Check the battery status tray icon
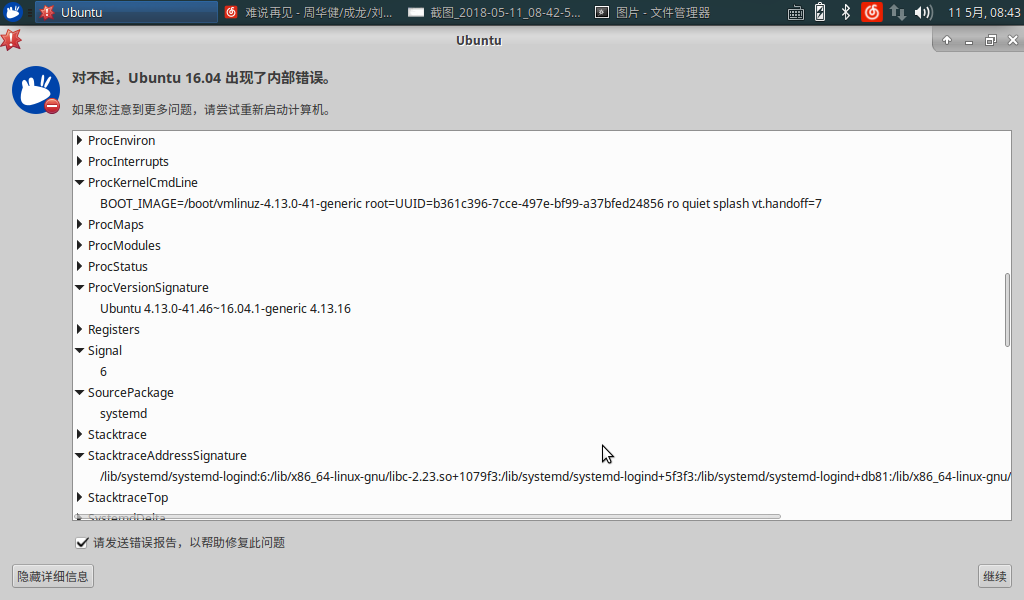The image size is (1024, 600). click(x=820, y=12)
